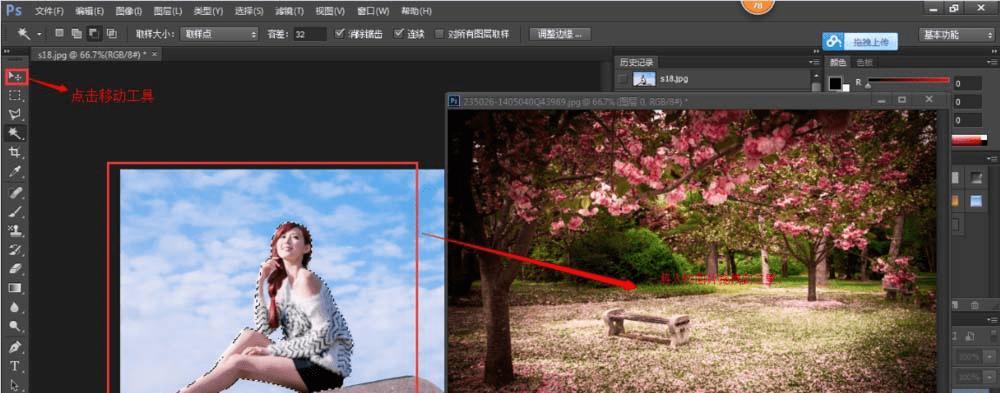Toggle the 消除锯齿 anti-alias checkbox
This screenshot has height=393, width=1000.
point(339,33)
